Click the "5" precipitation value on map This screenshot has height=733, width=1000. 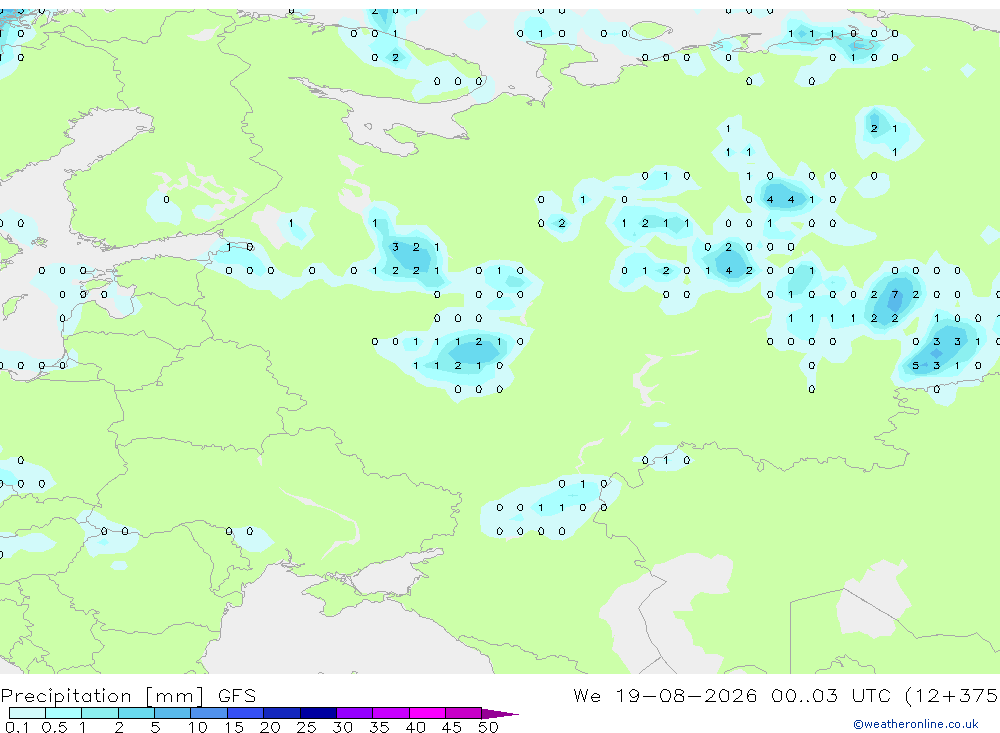916,366
